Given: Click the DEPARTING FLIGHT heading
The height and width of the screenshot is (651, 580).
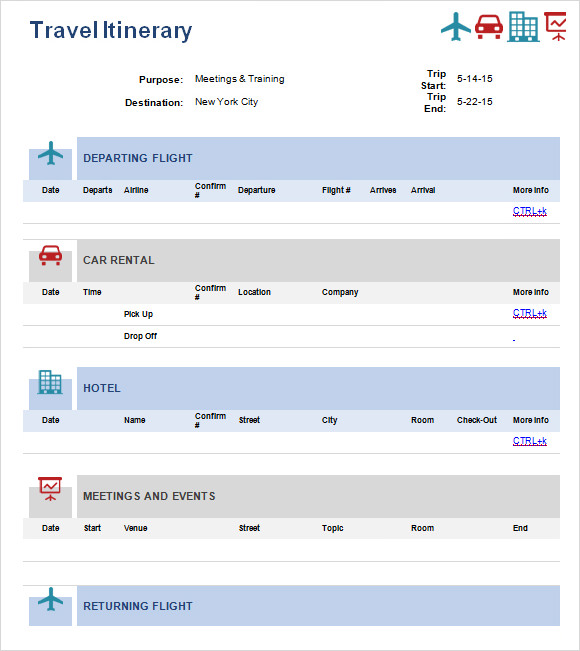Looking at the screenshot, I should (x=138, y=158).
